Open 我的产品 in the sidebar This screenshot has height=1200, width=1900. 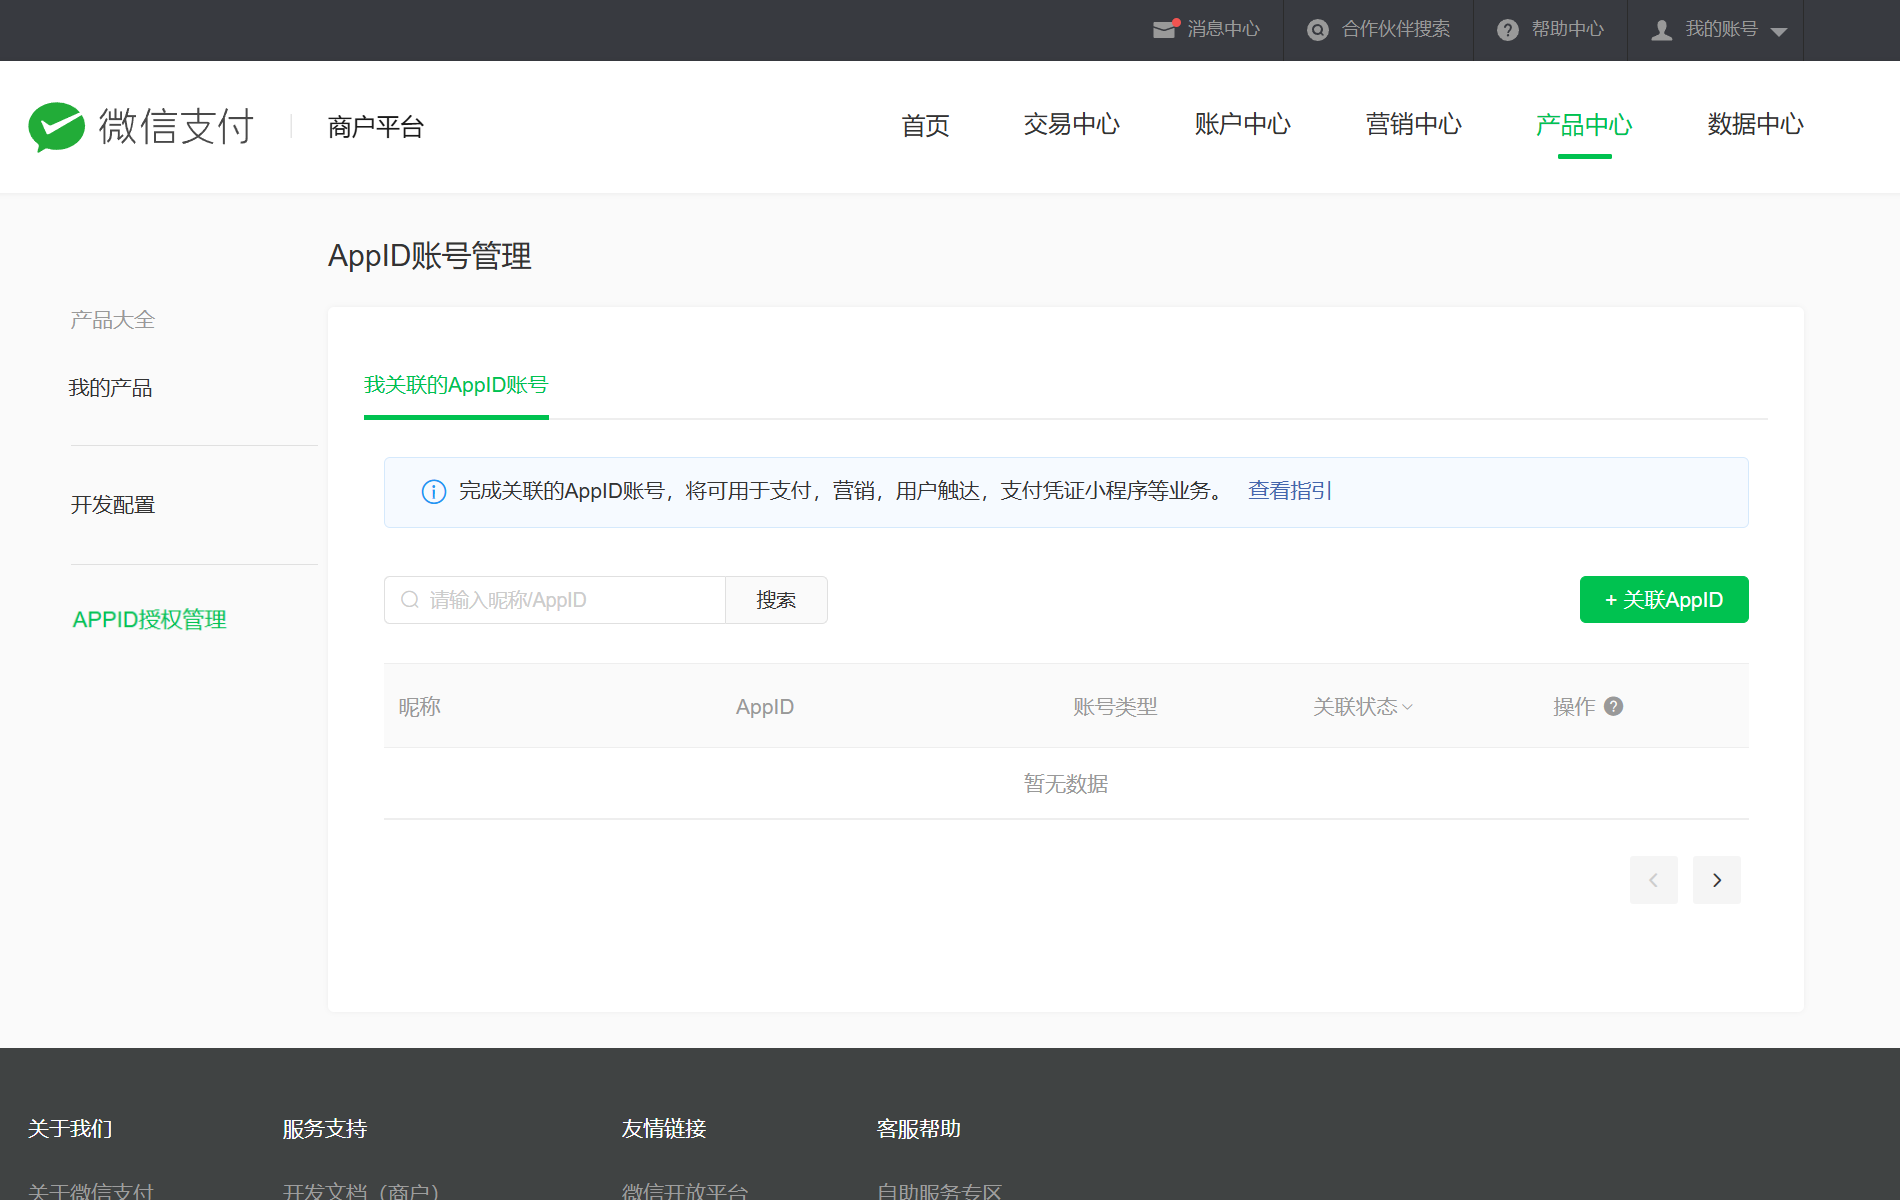pyautogui.click(x=110, y=388)
